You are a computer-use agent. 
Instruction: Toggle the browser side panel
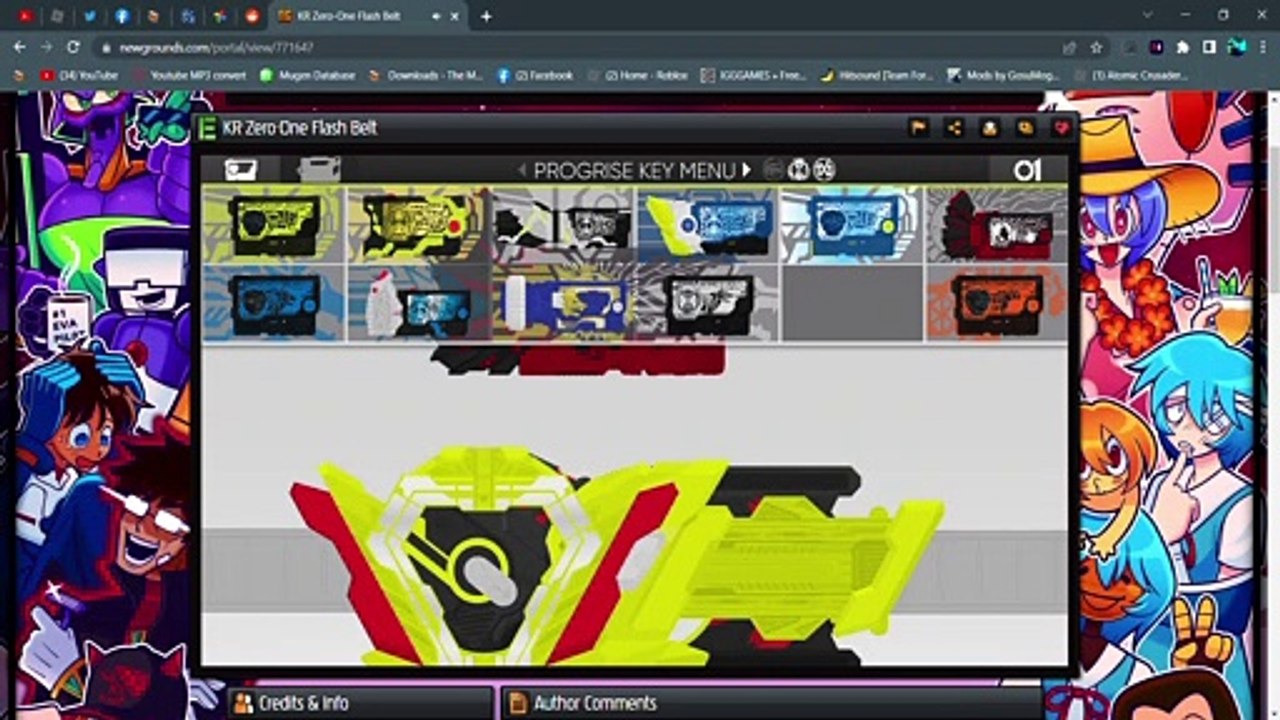pyautogui.click(x=1209, y=47)
